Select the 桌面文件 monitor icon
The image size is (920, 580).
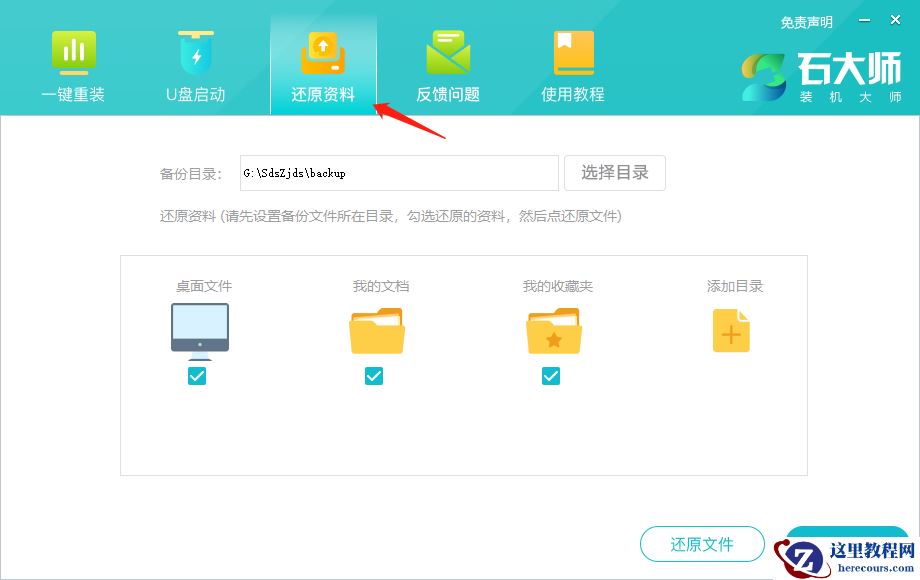[197, 328]
